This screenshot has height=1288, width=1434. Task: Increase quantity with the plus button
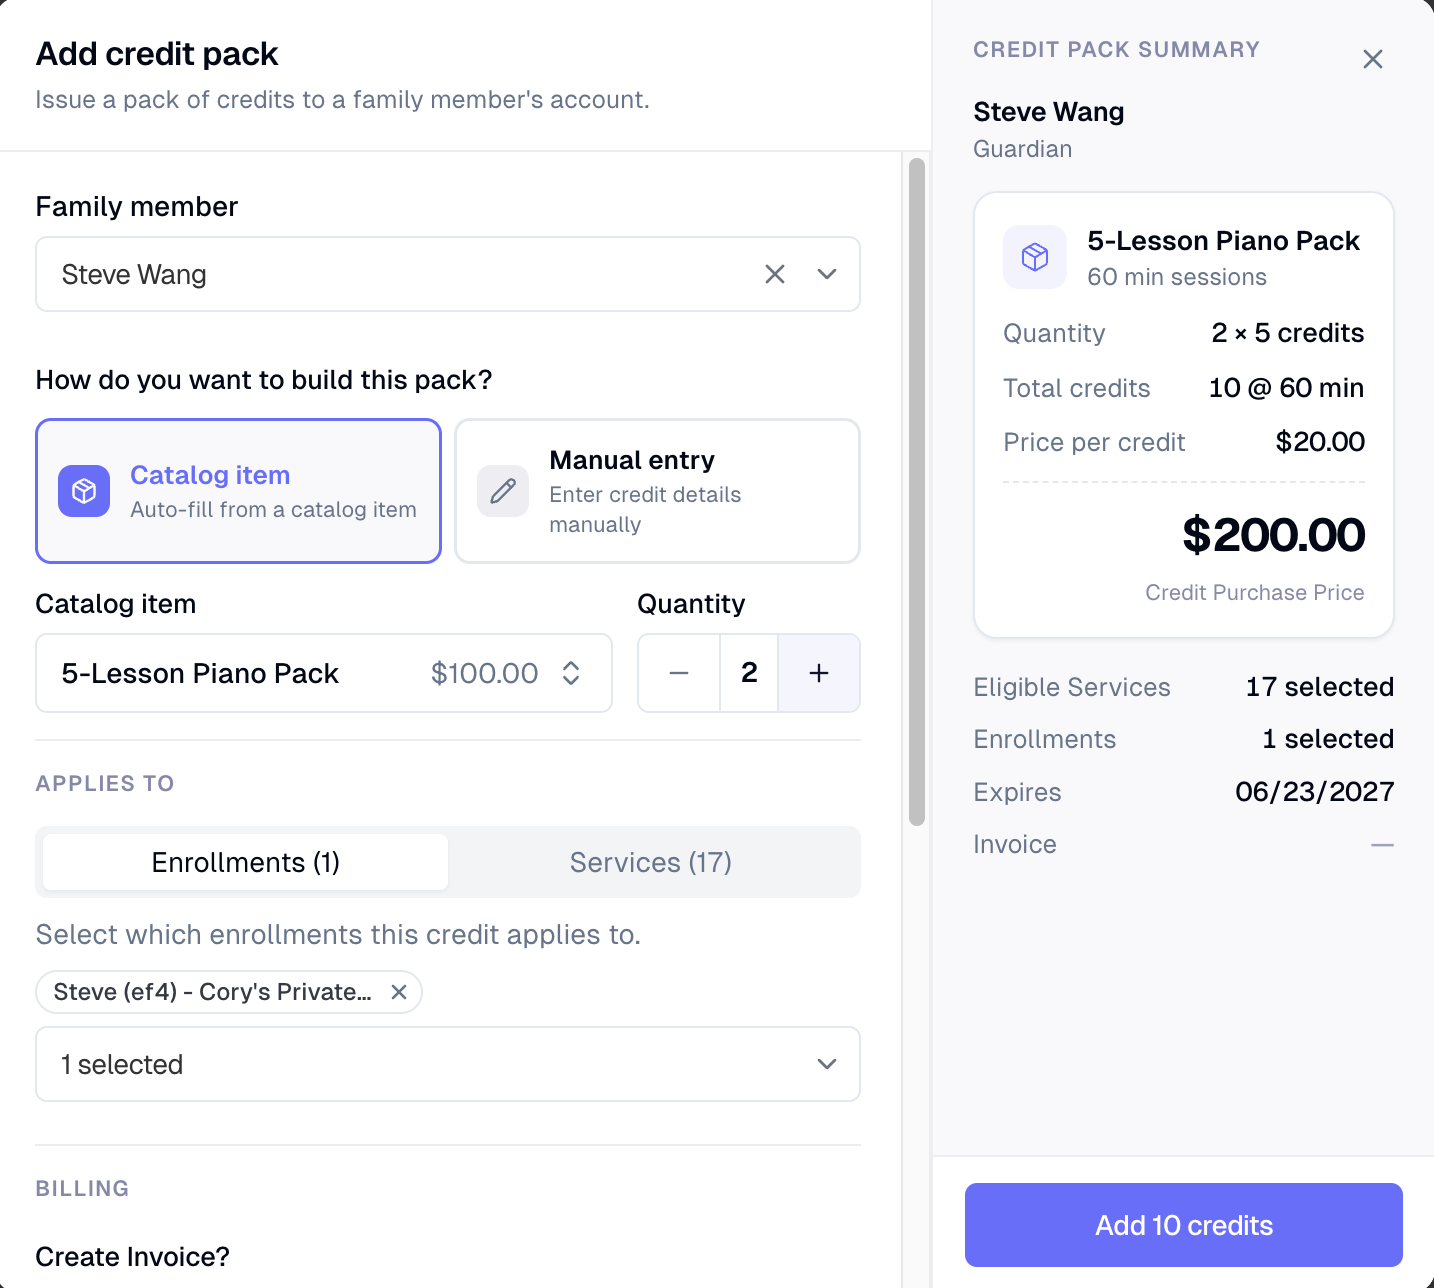pyautogui.click(x=819, y=673)
